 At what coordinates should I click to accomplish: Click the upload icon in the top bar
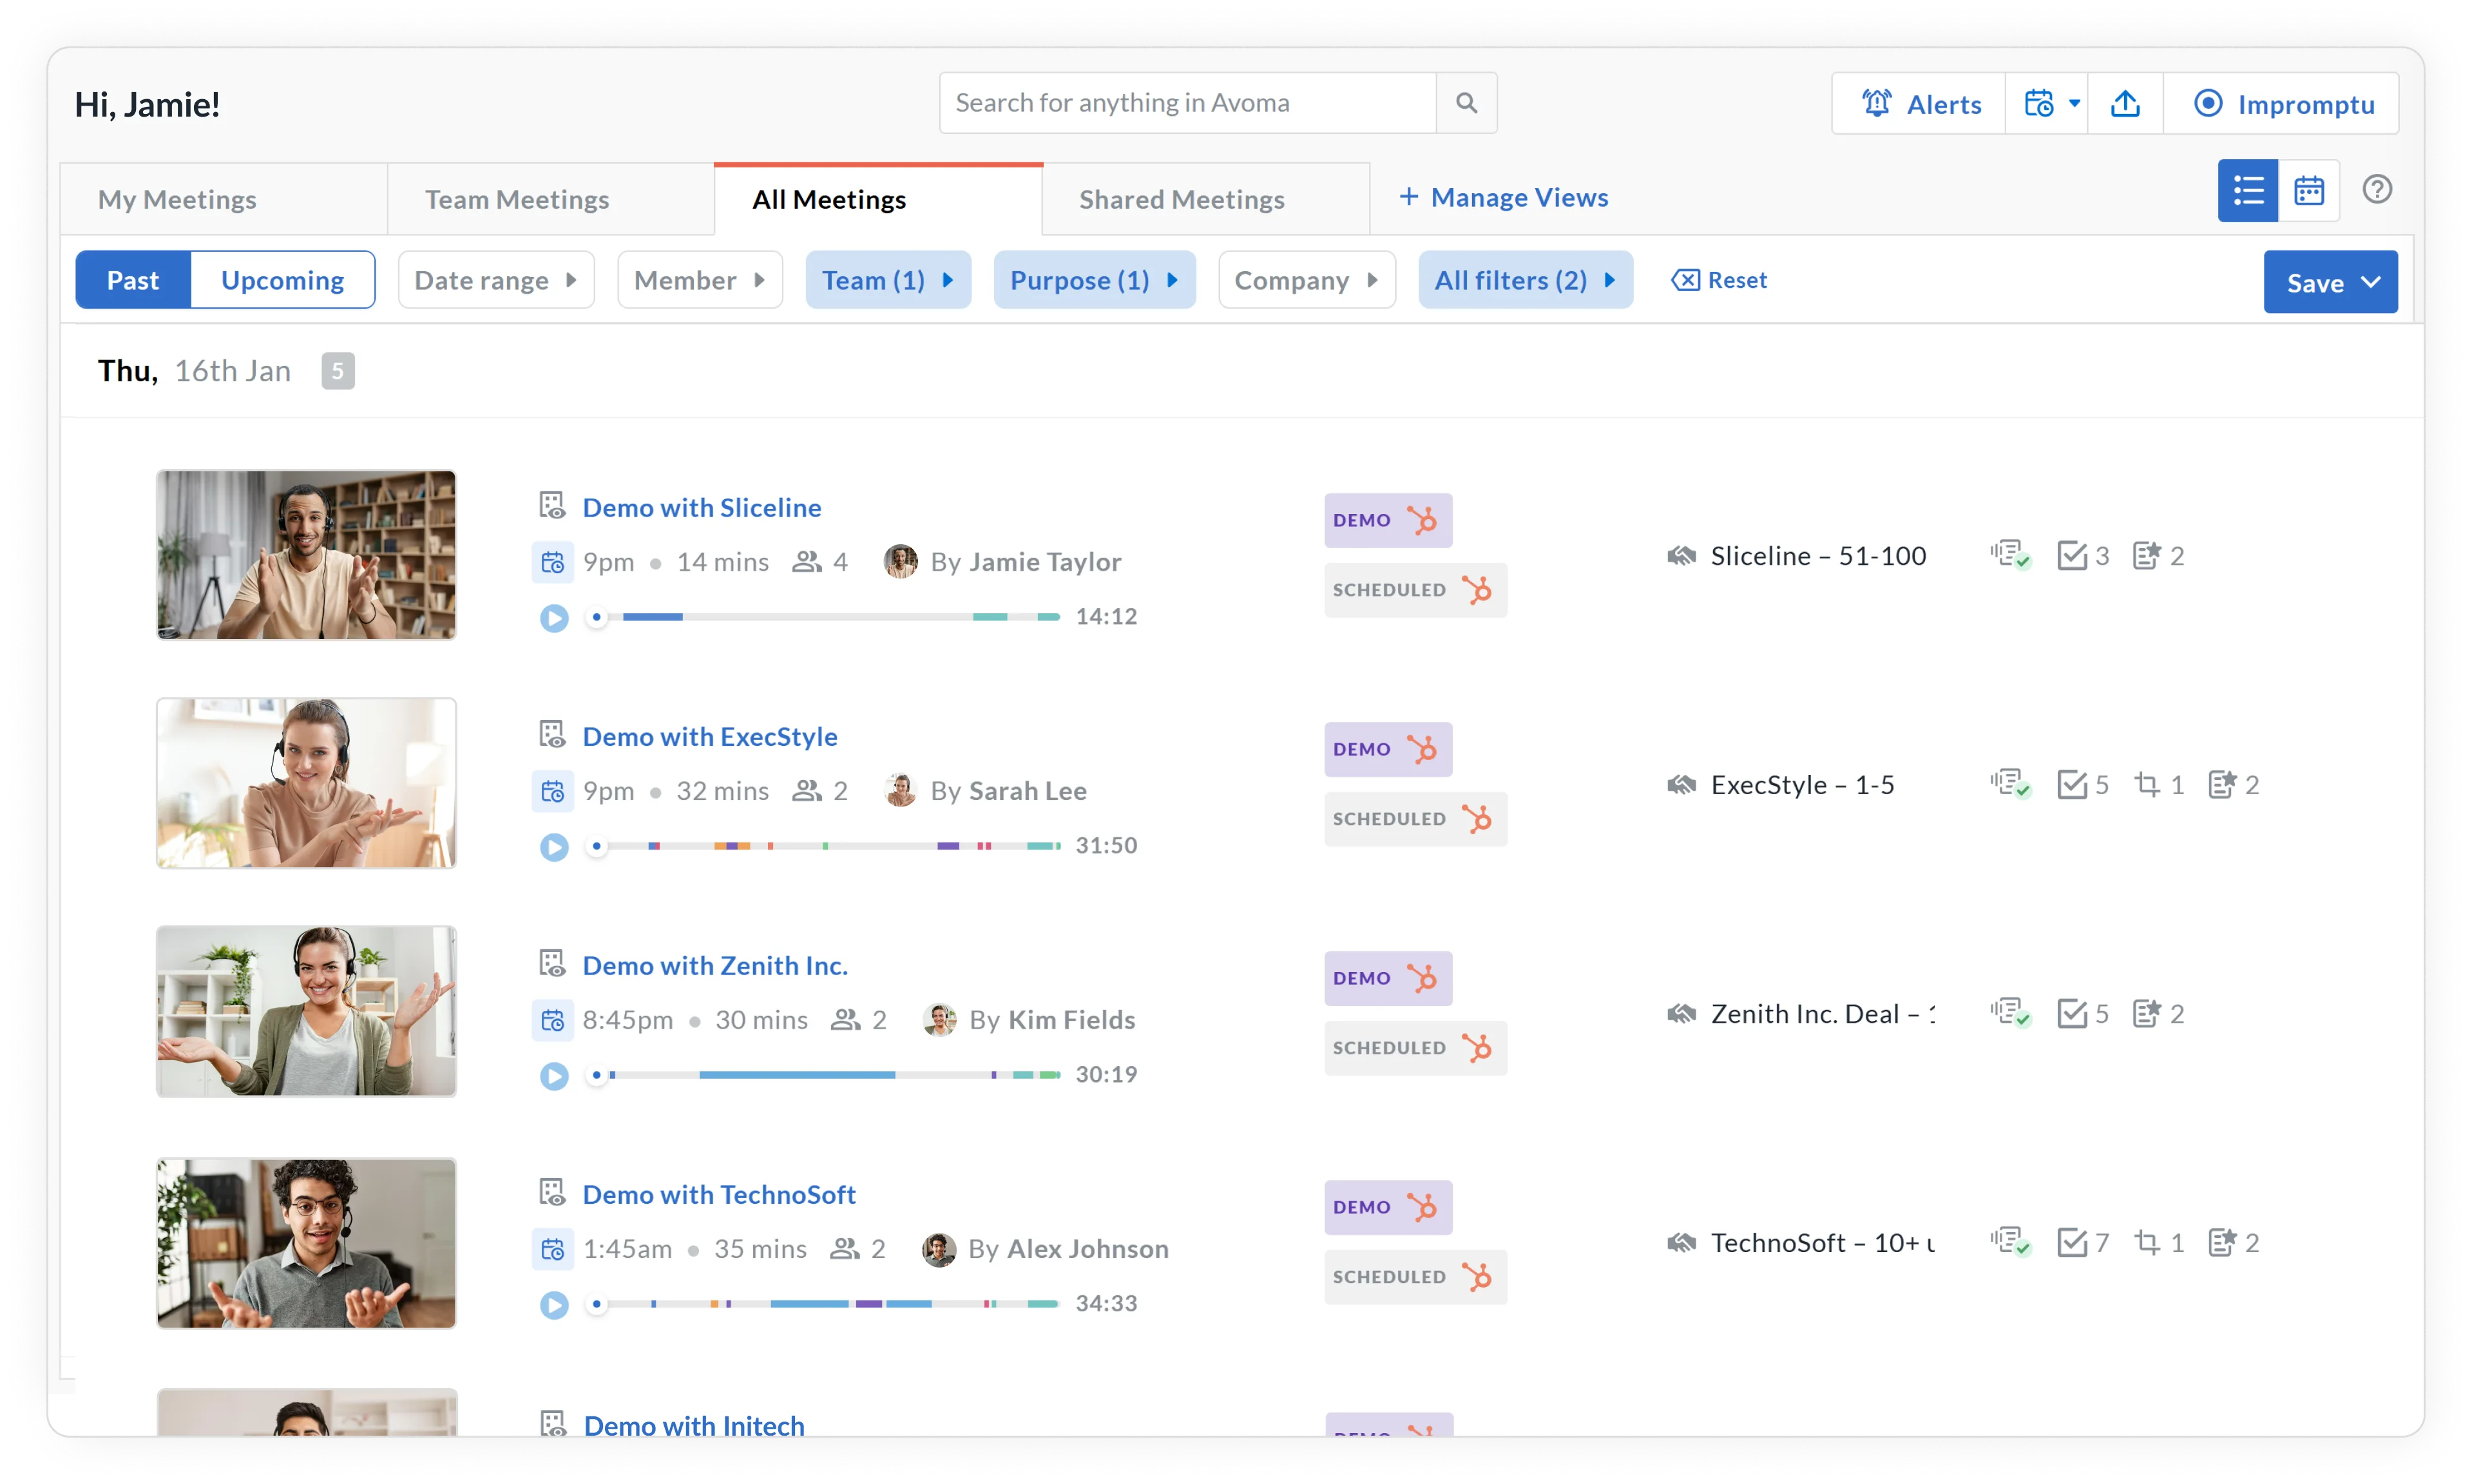(2125, 104)
